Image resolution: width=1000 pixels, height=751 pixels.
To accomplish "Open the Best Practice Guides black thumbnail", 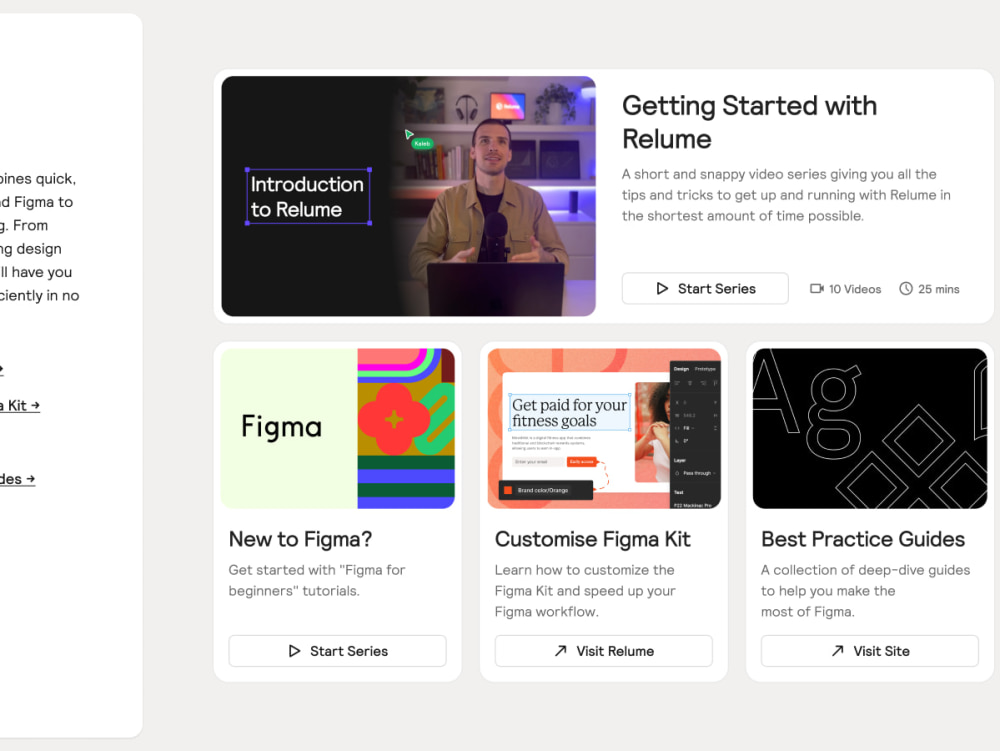I will [870, 428].
